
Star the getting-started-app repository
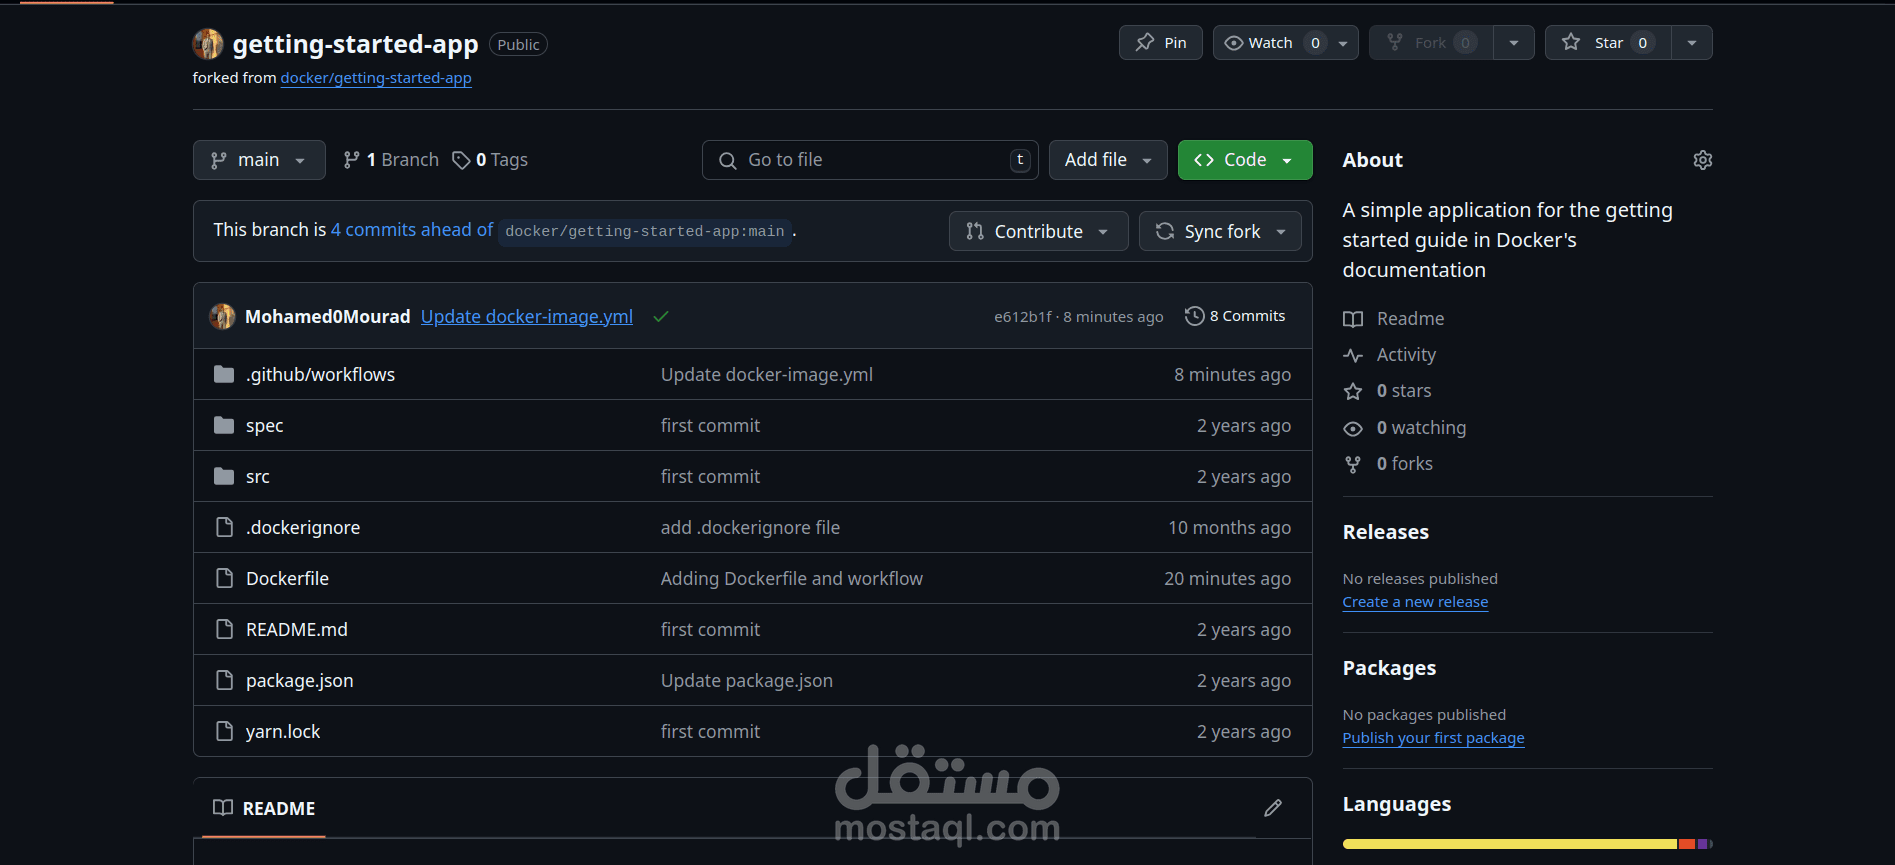tap(1608, 43)
